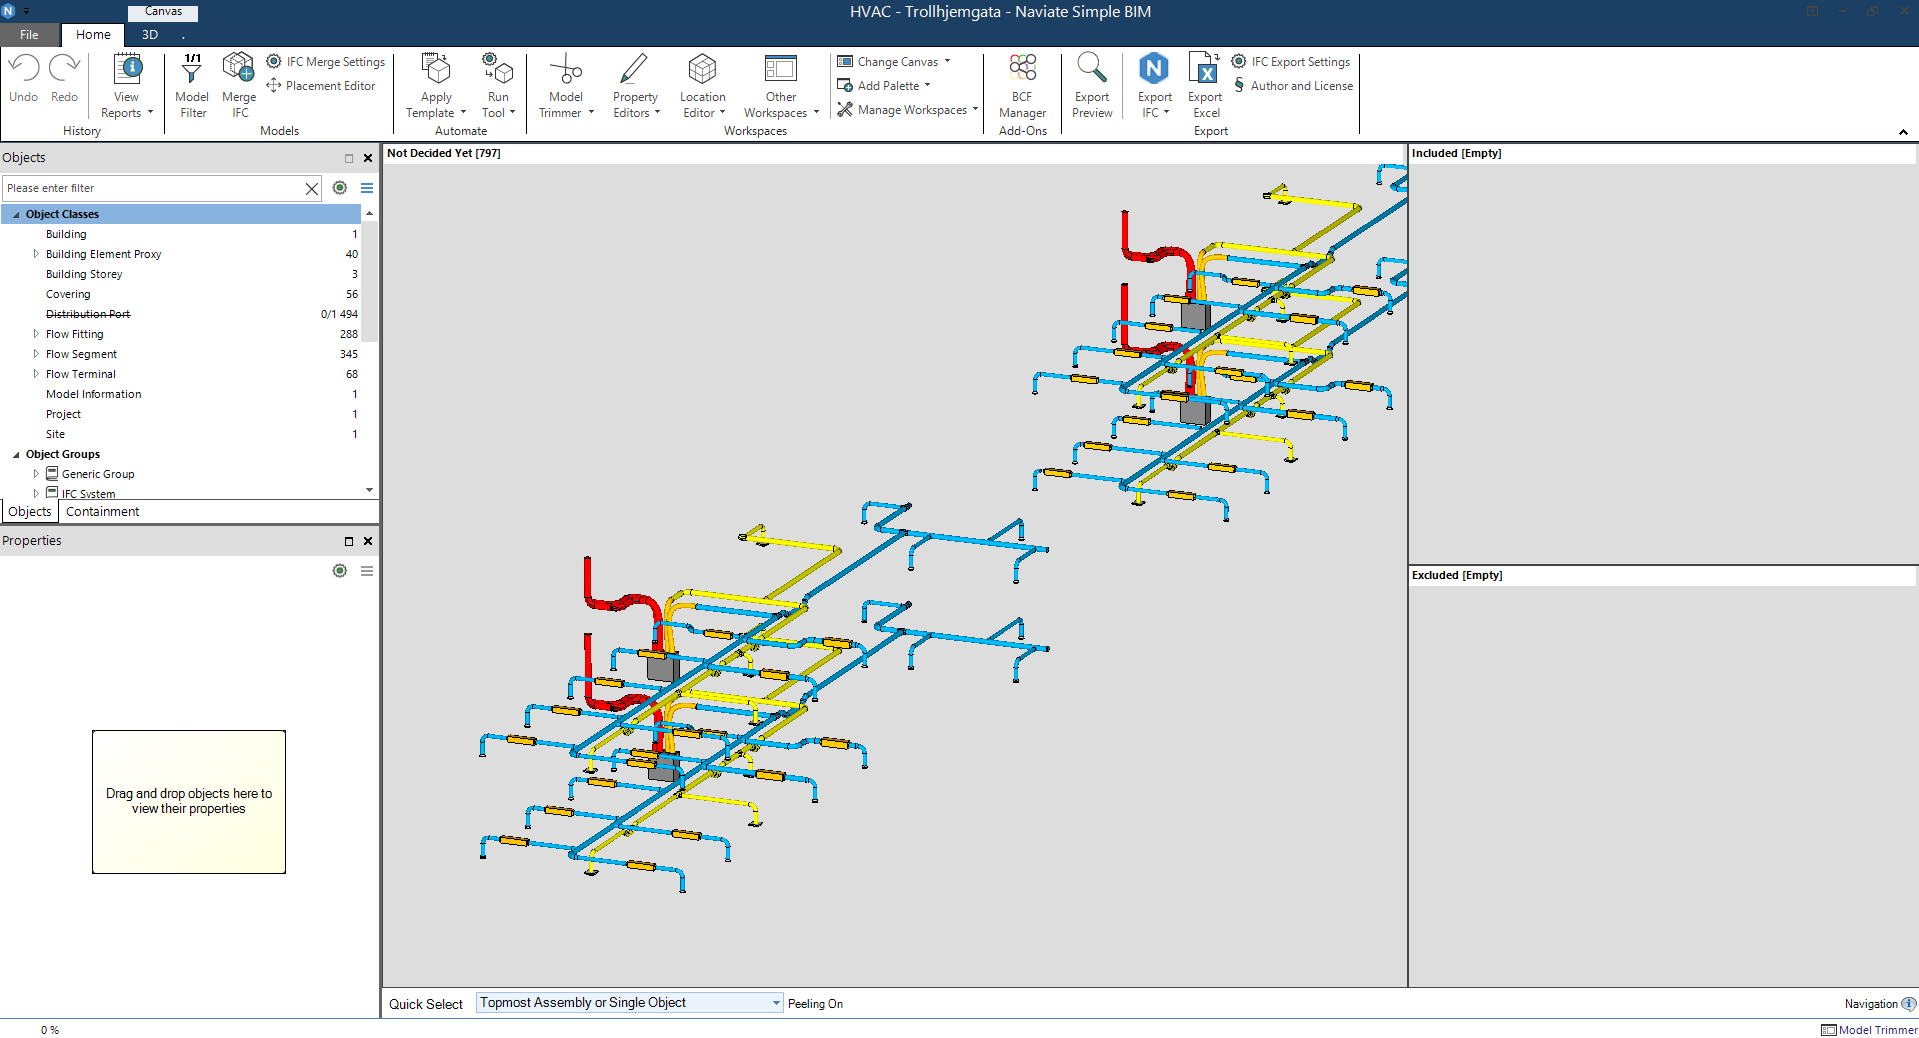Expand the Building Element Proxy node
Image resolution: width=1919 pixels, height=1038 pixels.
[36, 254]
